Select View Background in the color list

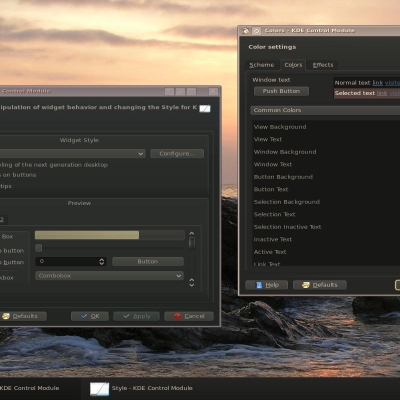[x=280, y=127]
